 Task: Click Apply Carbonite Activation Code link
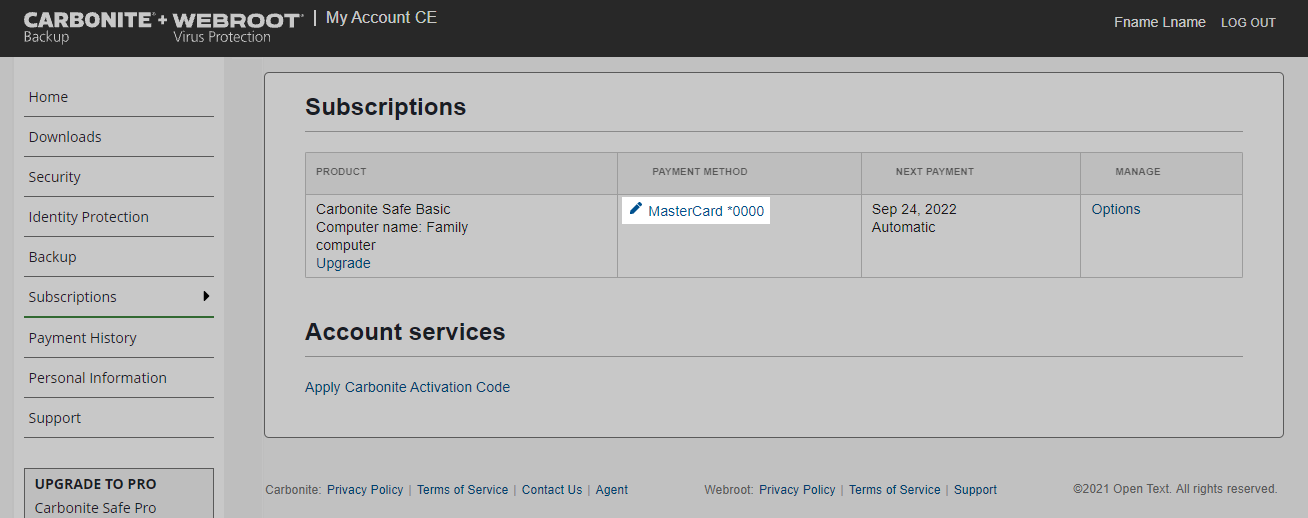(x=407, y=387)
